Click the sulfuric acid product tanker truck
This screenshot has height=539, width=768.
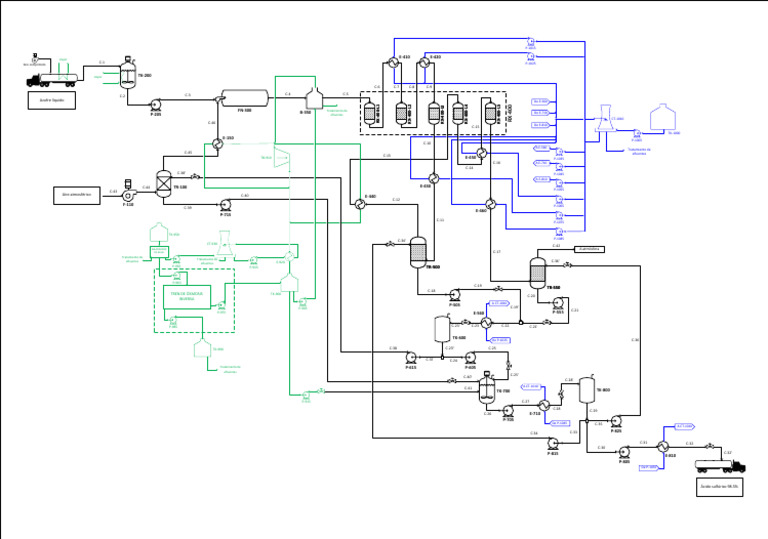(x=720, y=466)
